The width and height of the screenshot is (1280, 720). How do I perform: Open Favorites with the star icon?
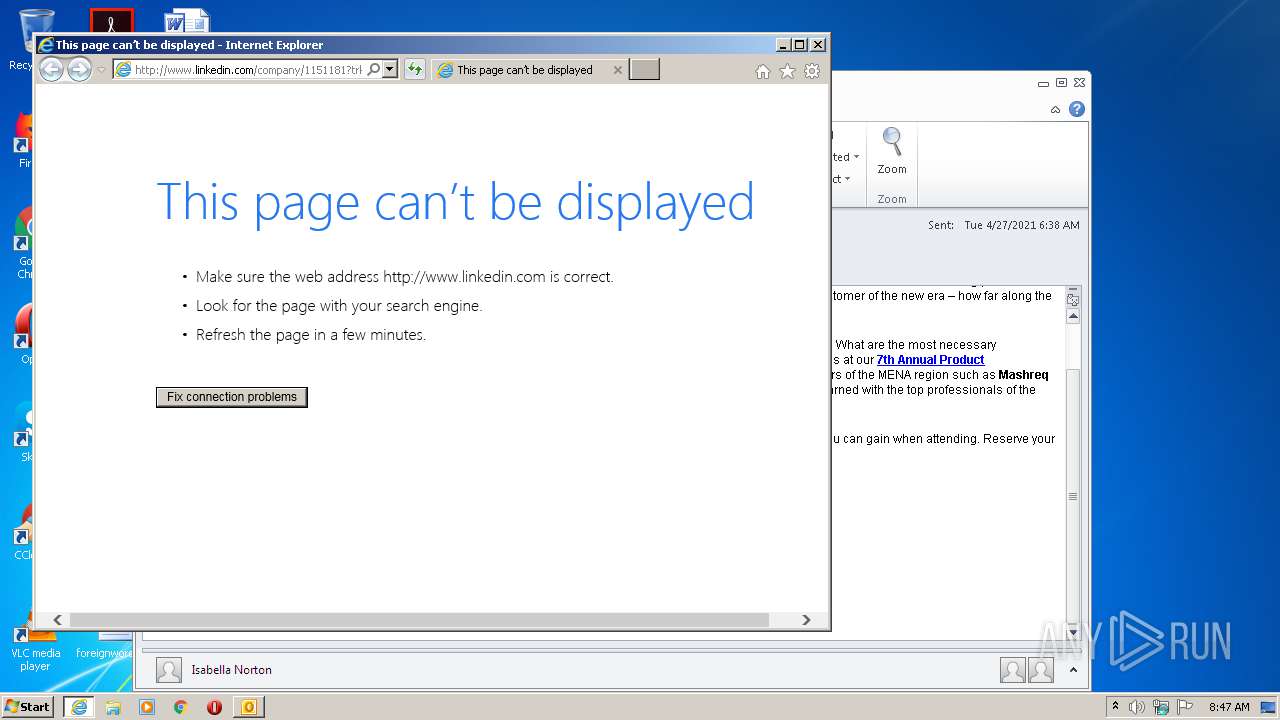[787, 71]
